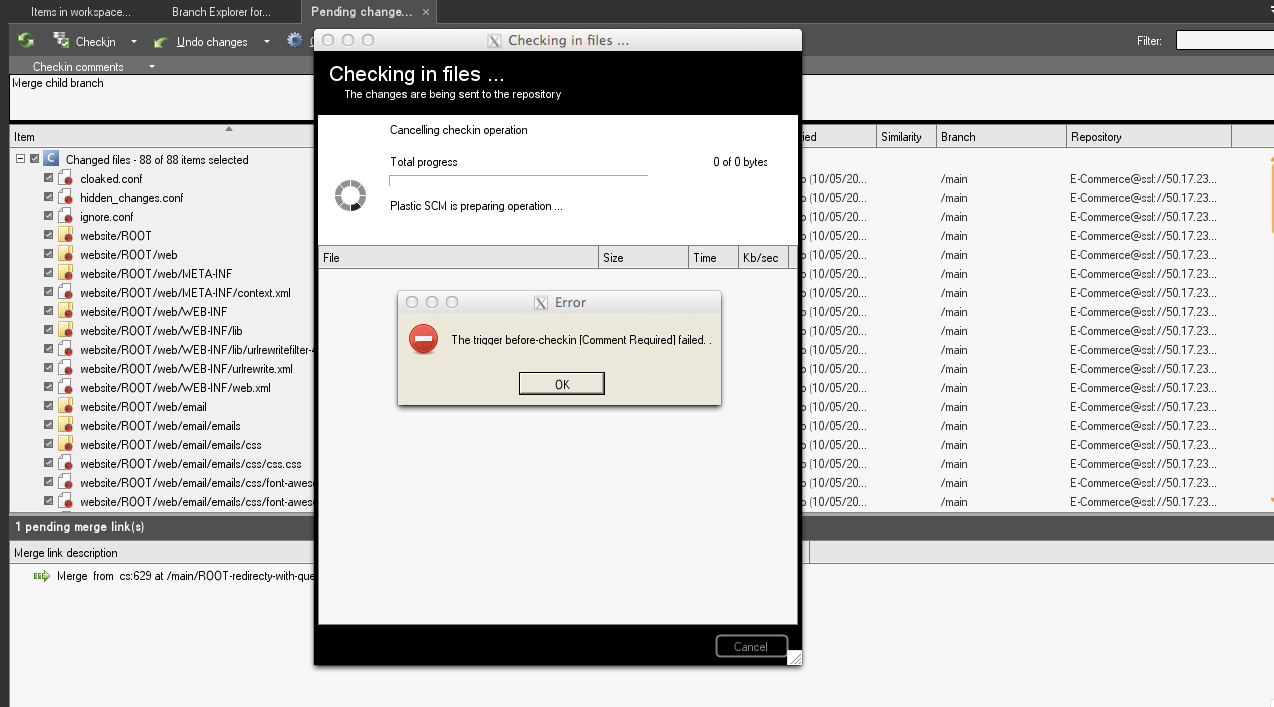Image resolution: width=1274 pixels, height=707 pixels.
Task: Uncheck the cloaked.conf checkbox
Action: pyautogui.click(x=49, y=178)
